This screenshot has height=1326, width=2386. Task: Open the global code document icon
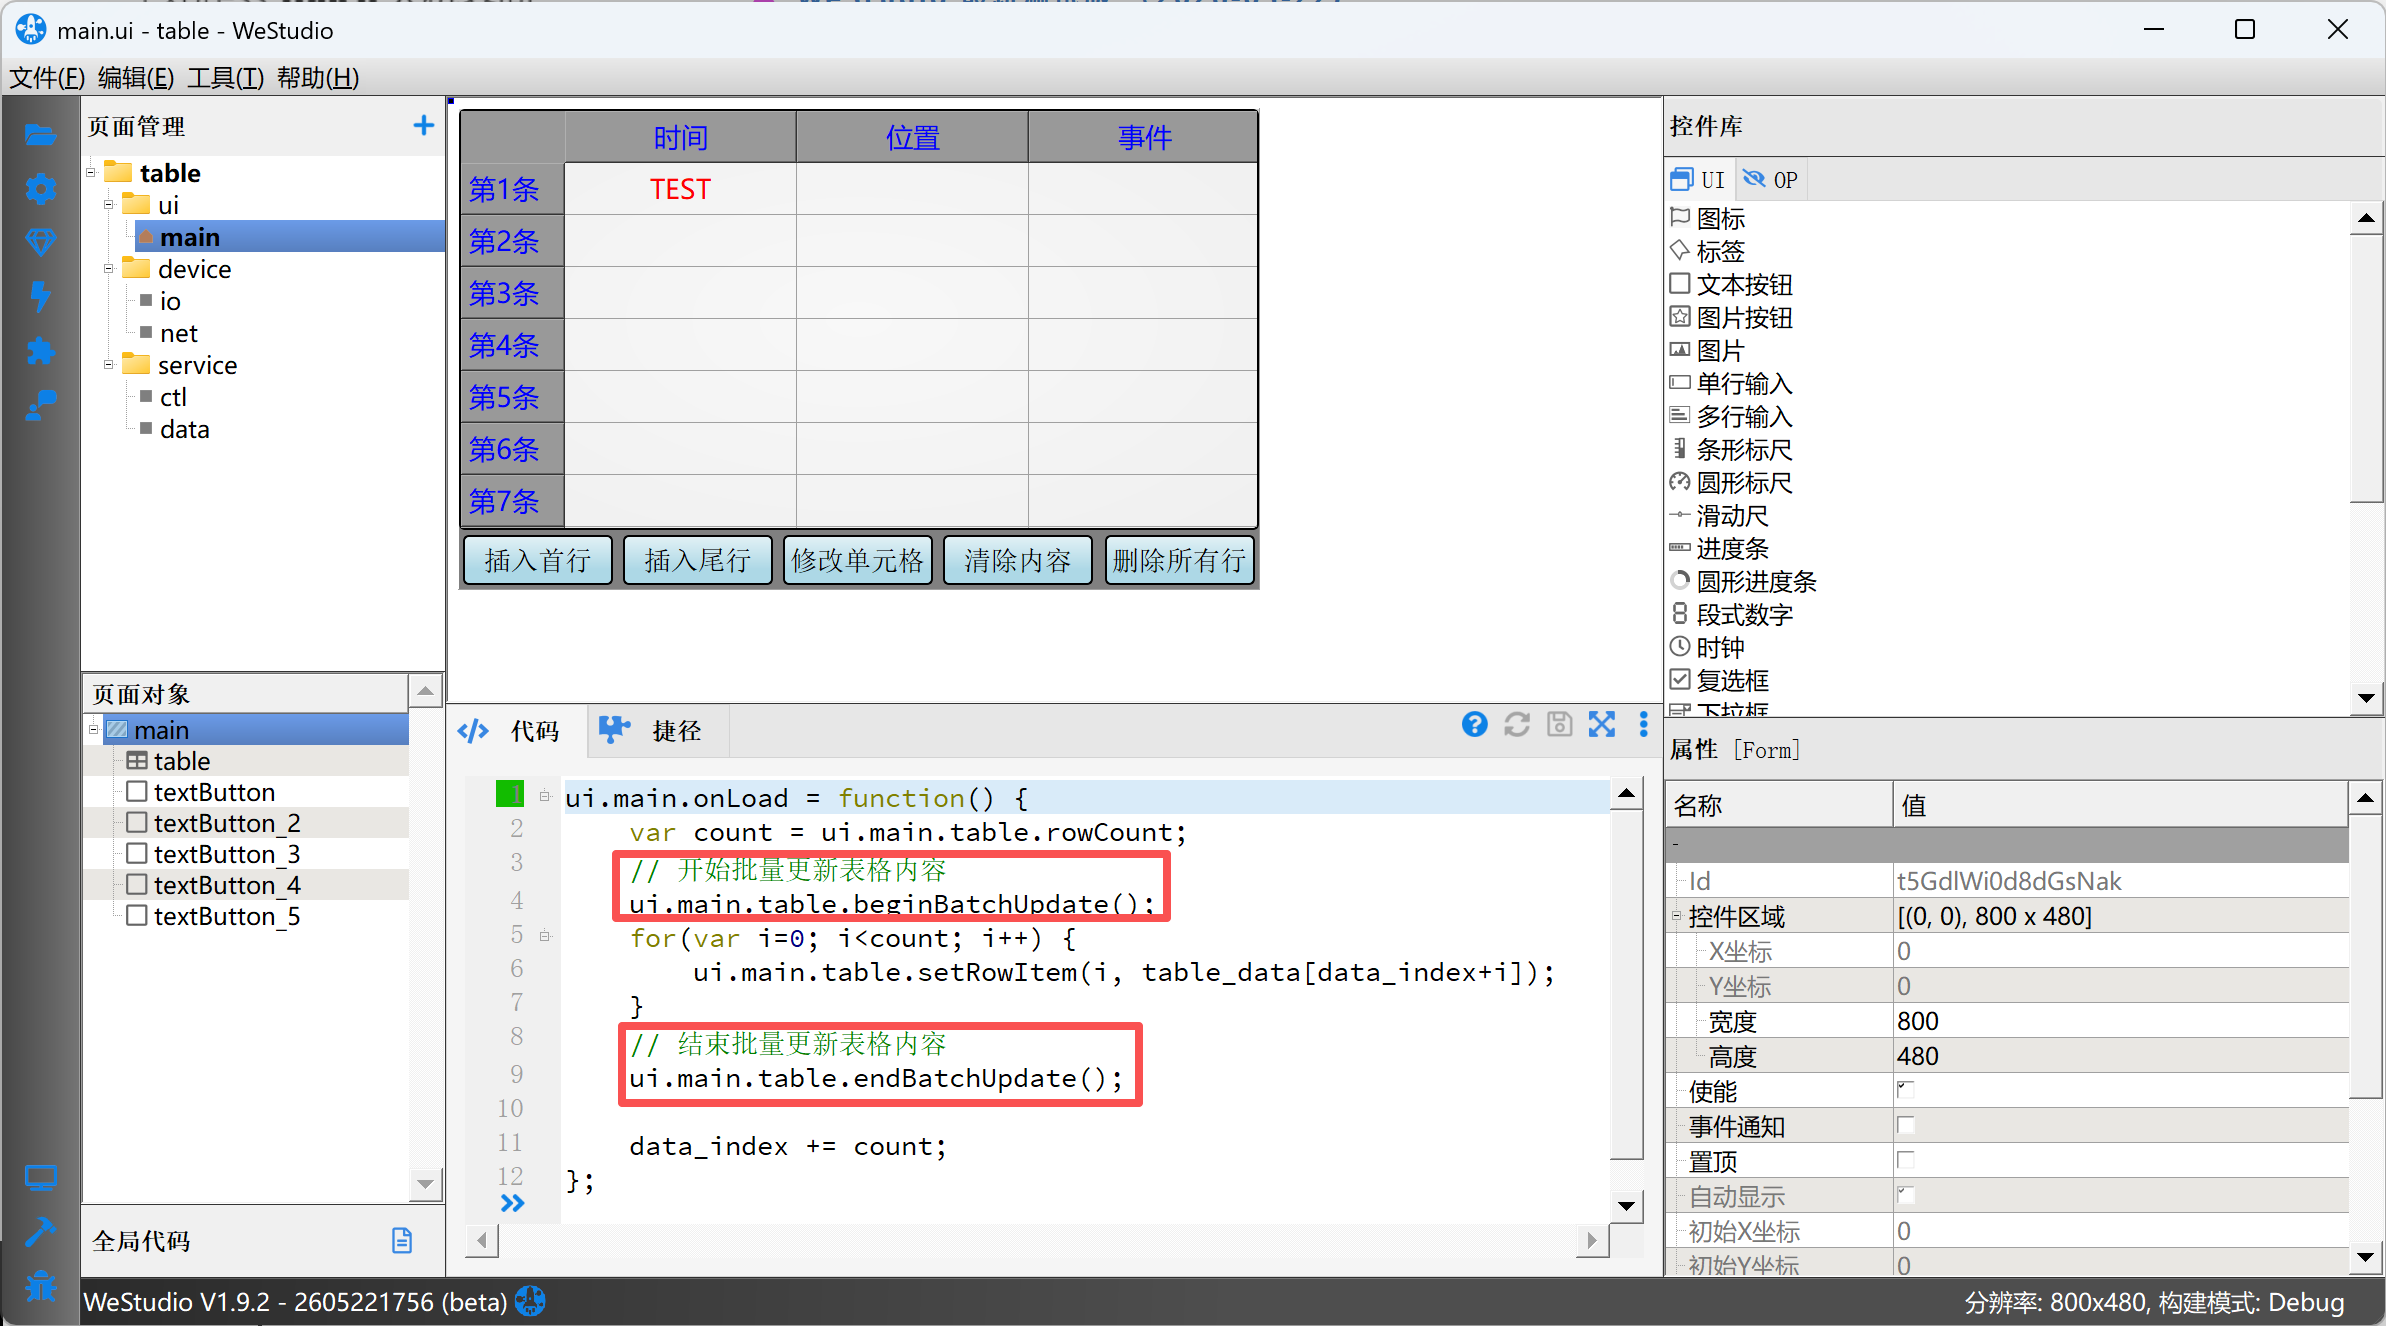[402, 1240]
